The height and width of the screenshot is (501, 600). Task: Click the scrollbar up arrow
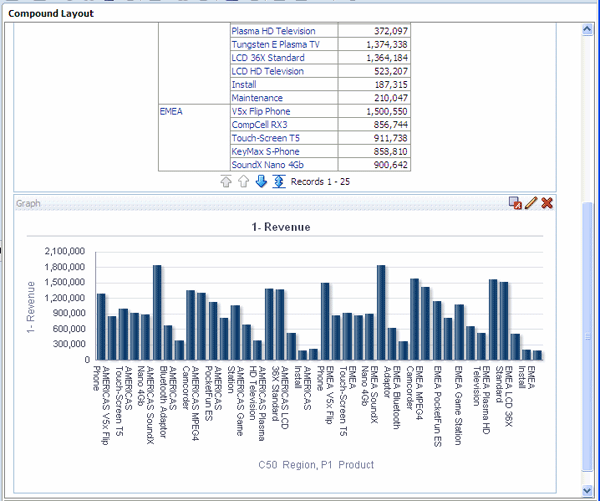coord(587,29)
